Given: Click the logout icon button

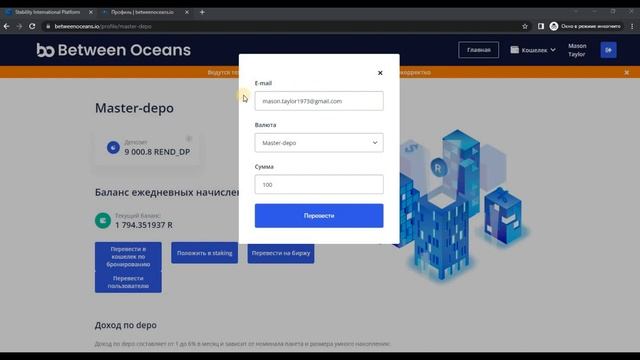Looking at the screenshot, I should tap(608, 50).
